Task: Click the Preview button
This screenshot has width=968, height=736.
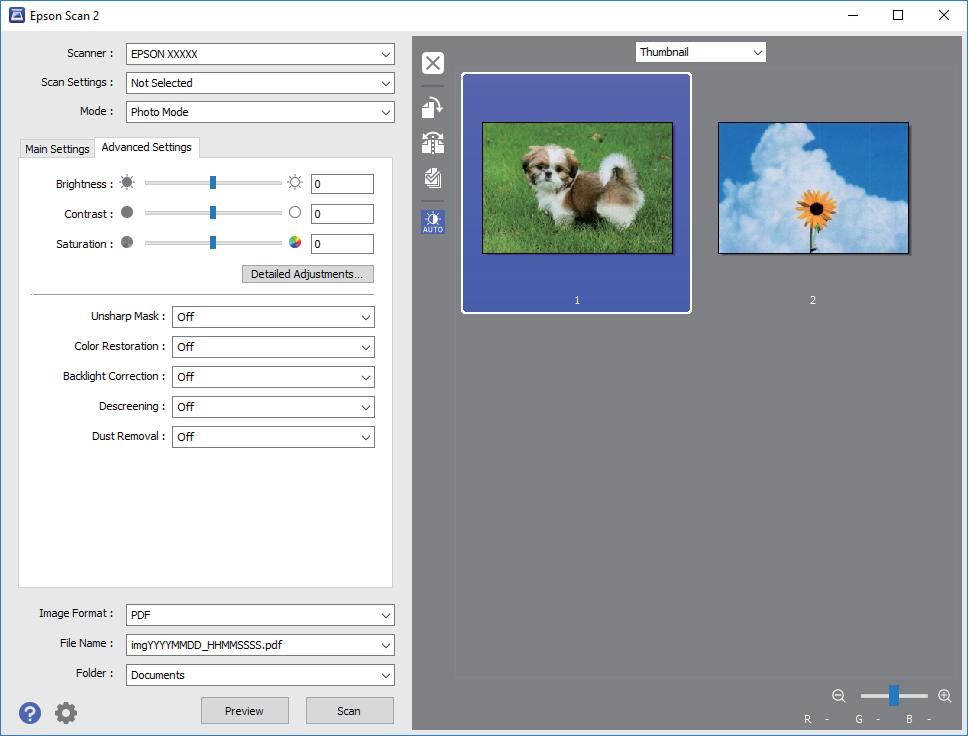Action: pyautogui.click(x=244, y=711)
